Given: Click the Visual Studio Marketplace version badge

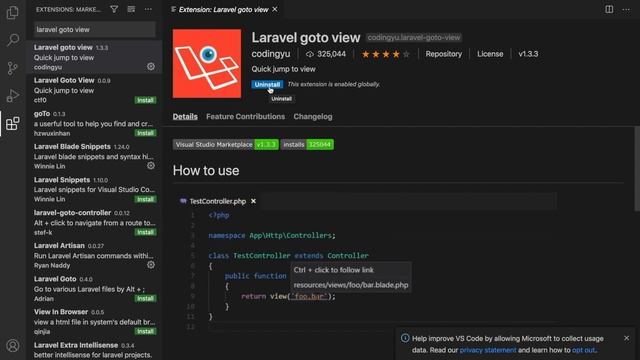Looking at the screenshot, I should [225, 144].
